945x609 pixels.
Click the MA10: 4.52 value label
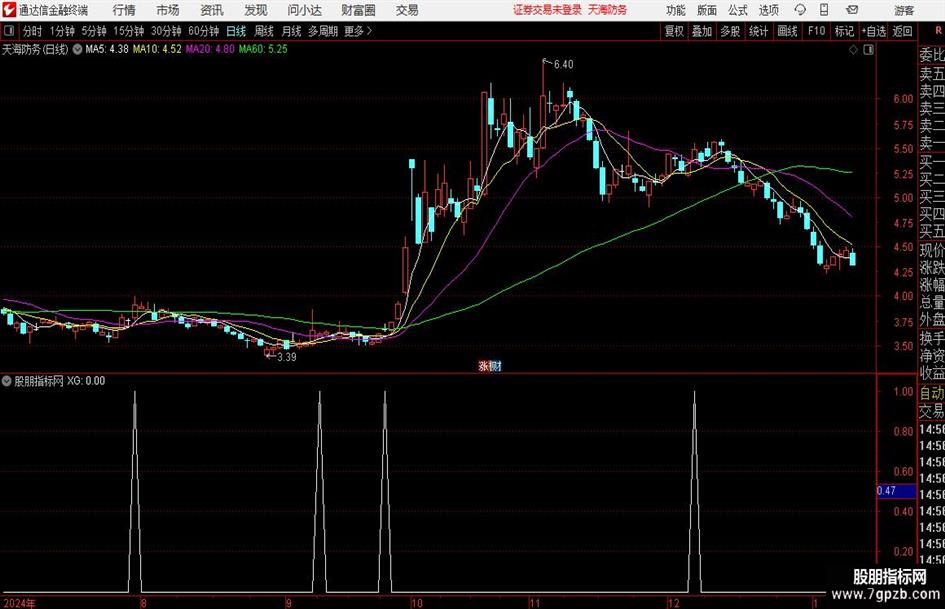click(x=157, y=49)
